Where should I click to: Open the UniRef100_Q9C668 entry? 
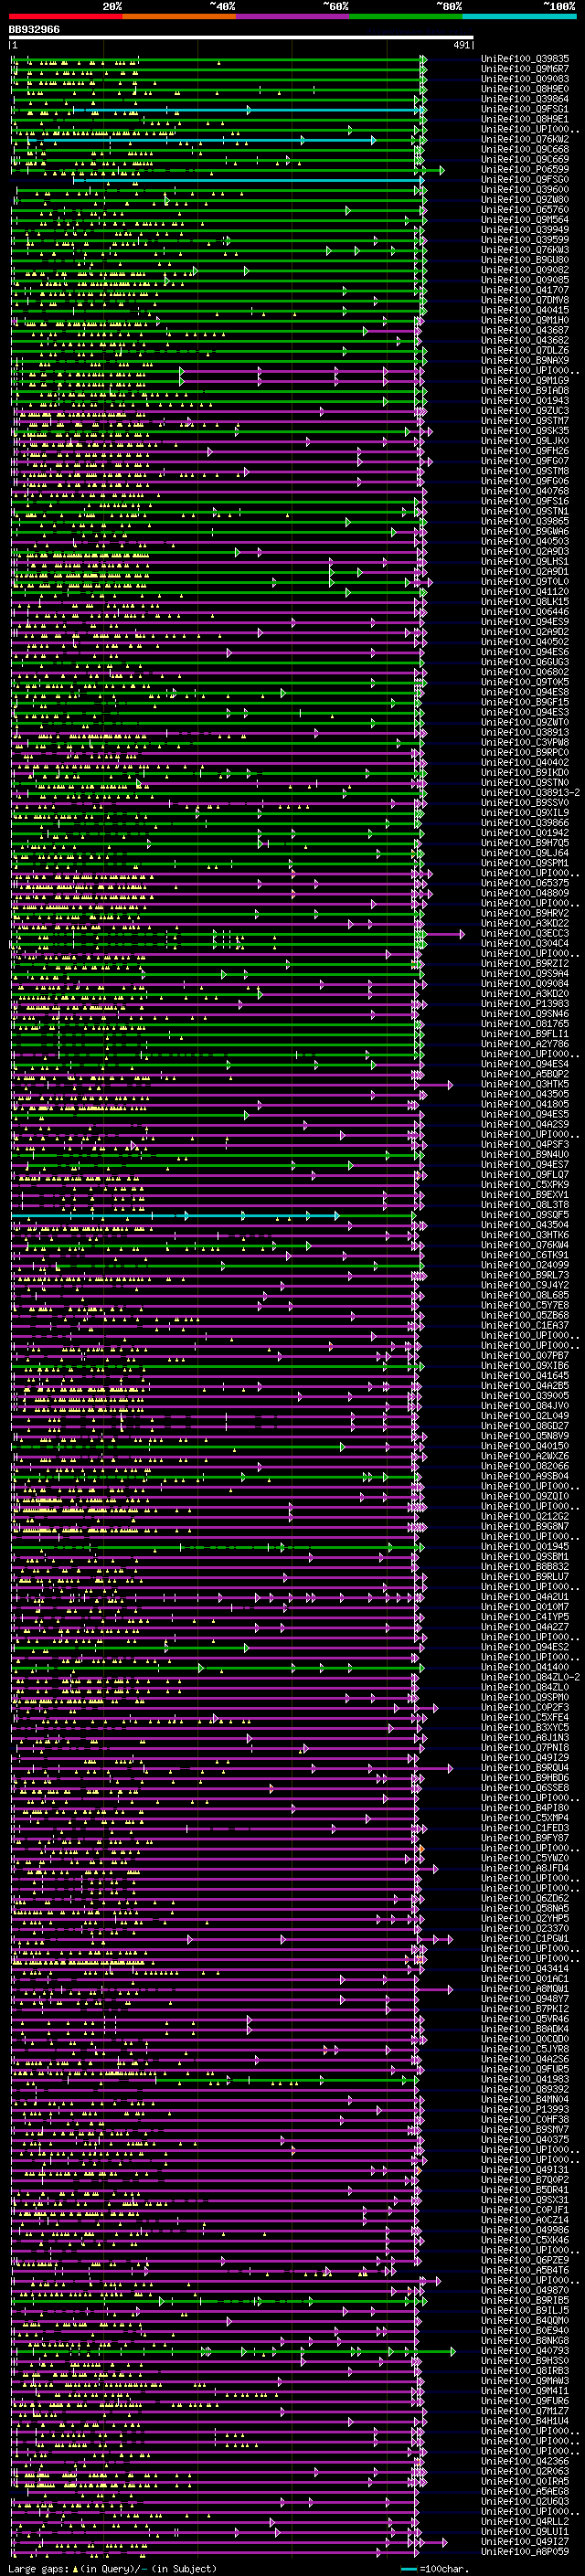point(525,149)
